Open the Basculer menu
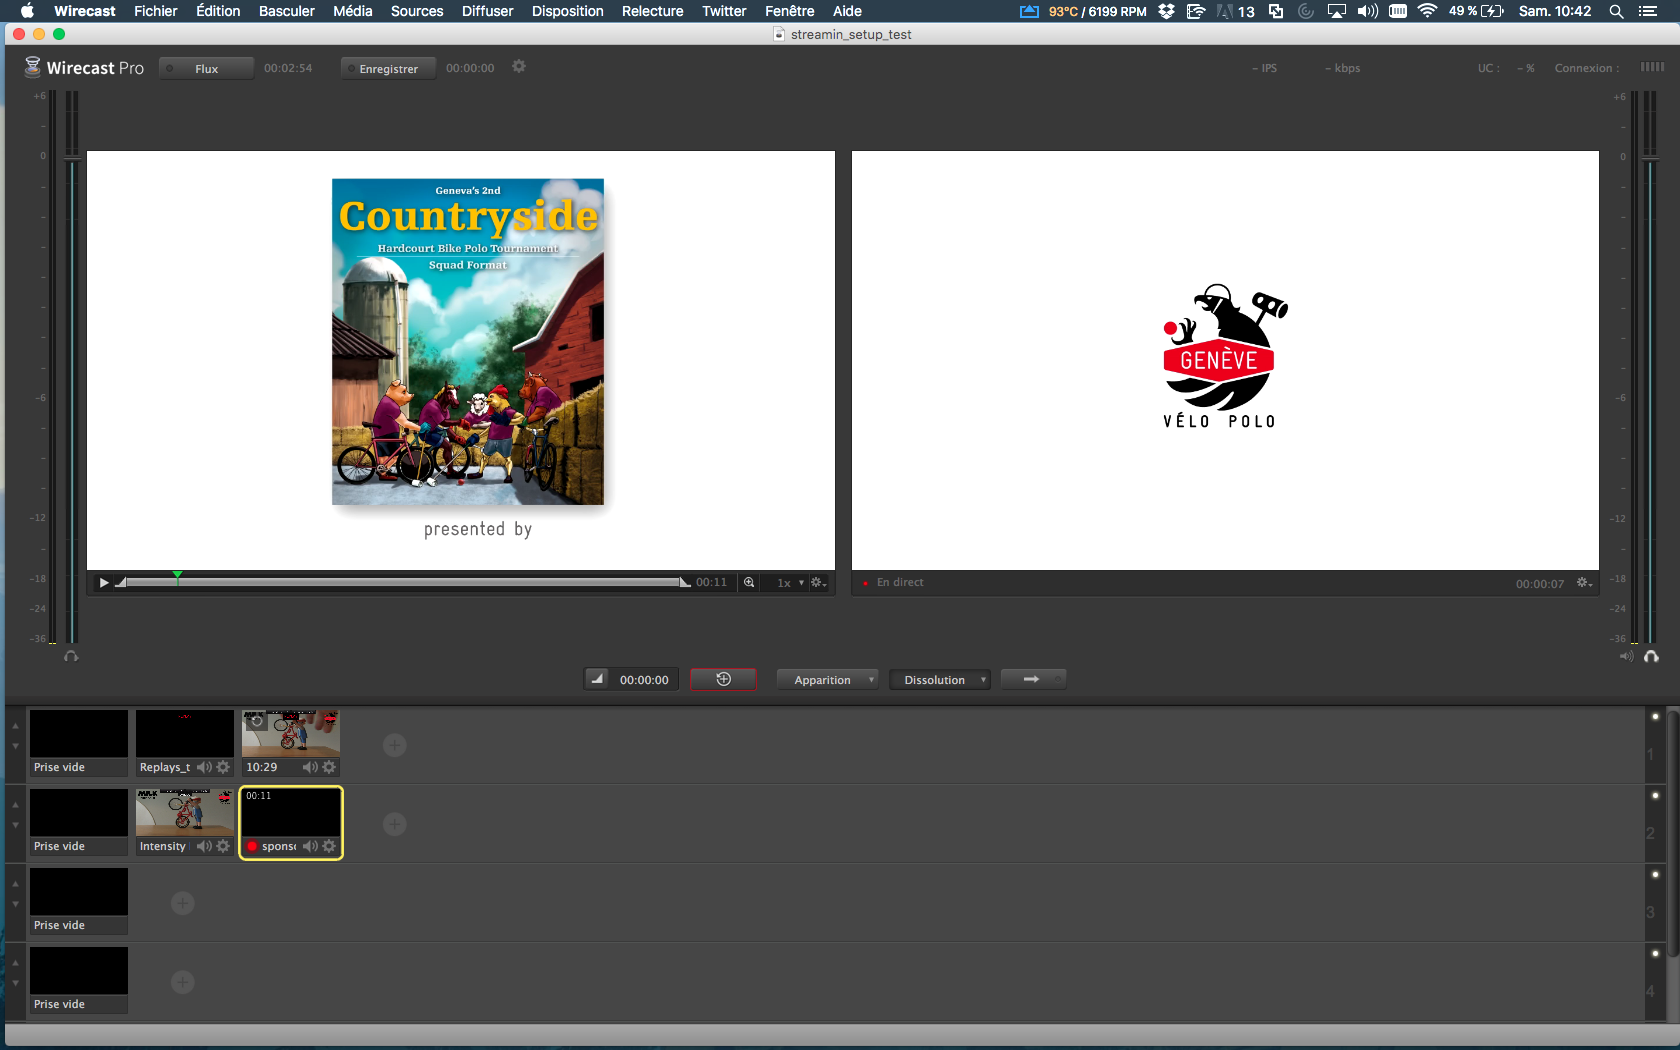 [x=286, y=11]
